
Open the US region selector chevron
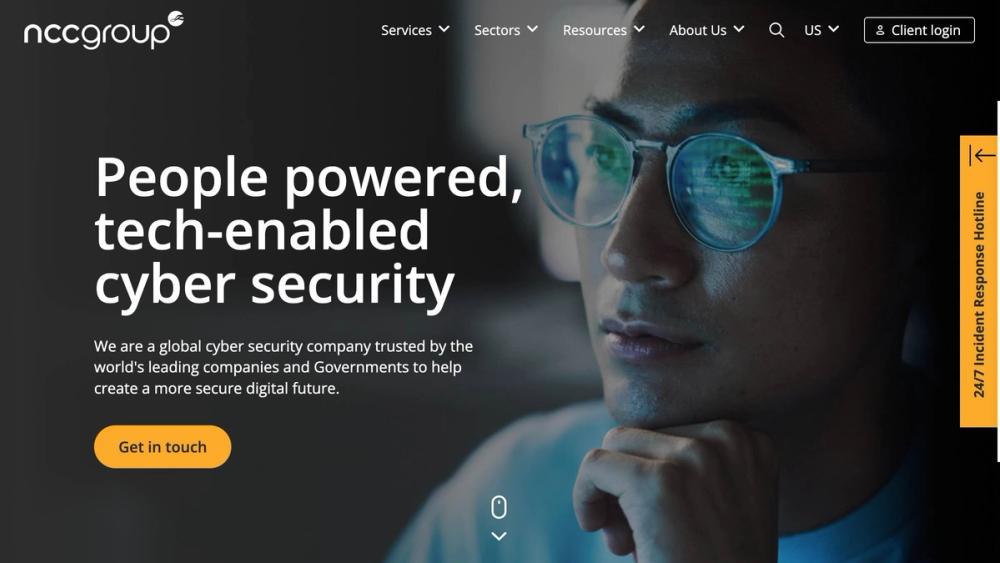[834, 29]
